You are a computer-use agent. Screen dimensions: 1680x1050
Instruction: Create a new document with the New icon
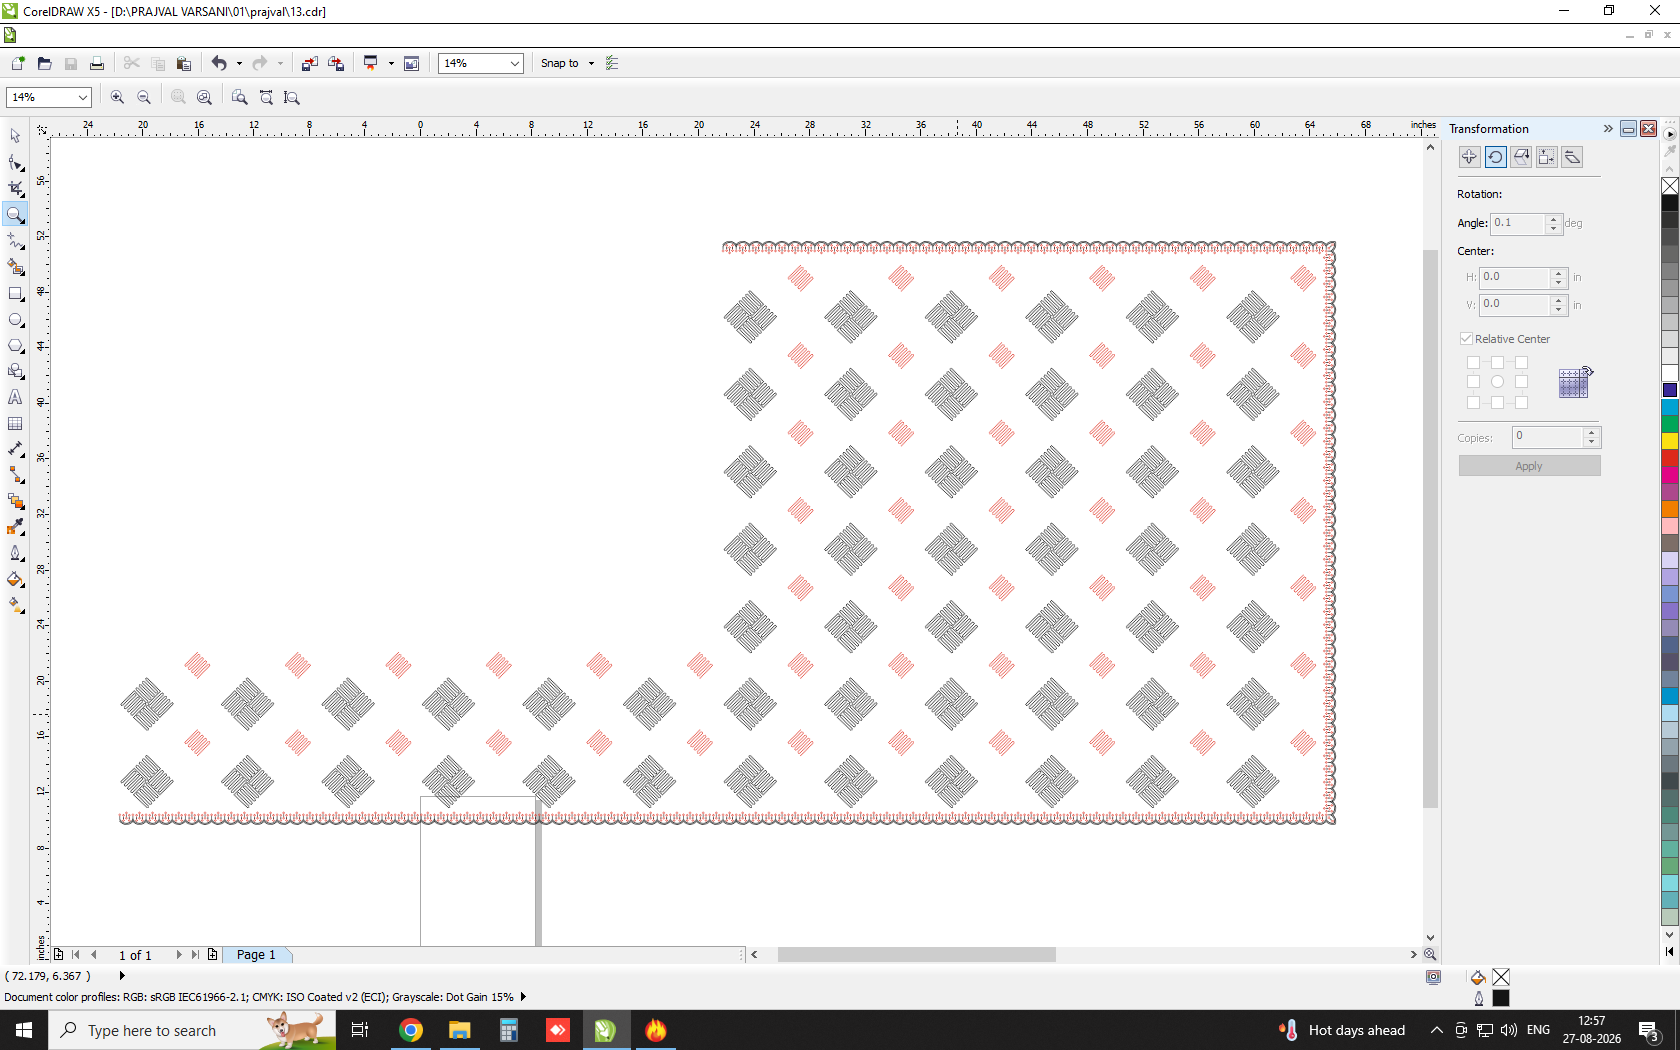coord(18,63)
